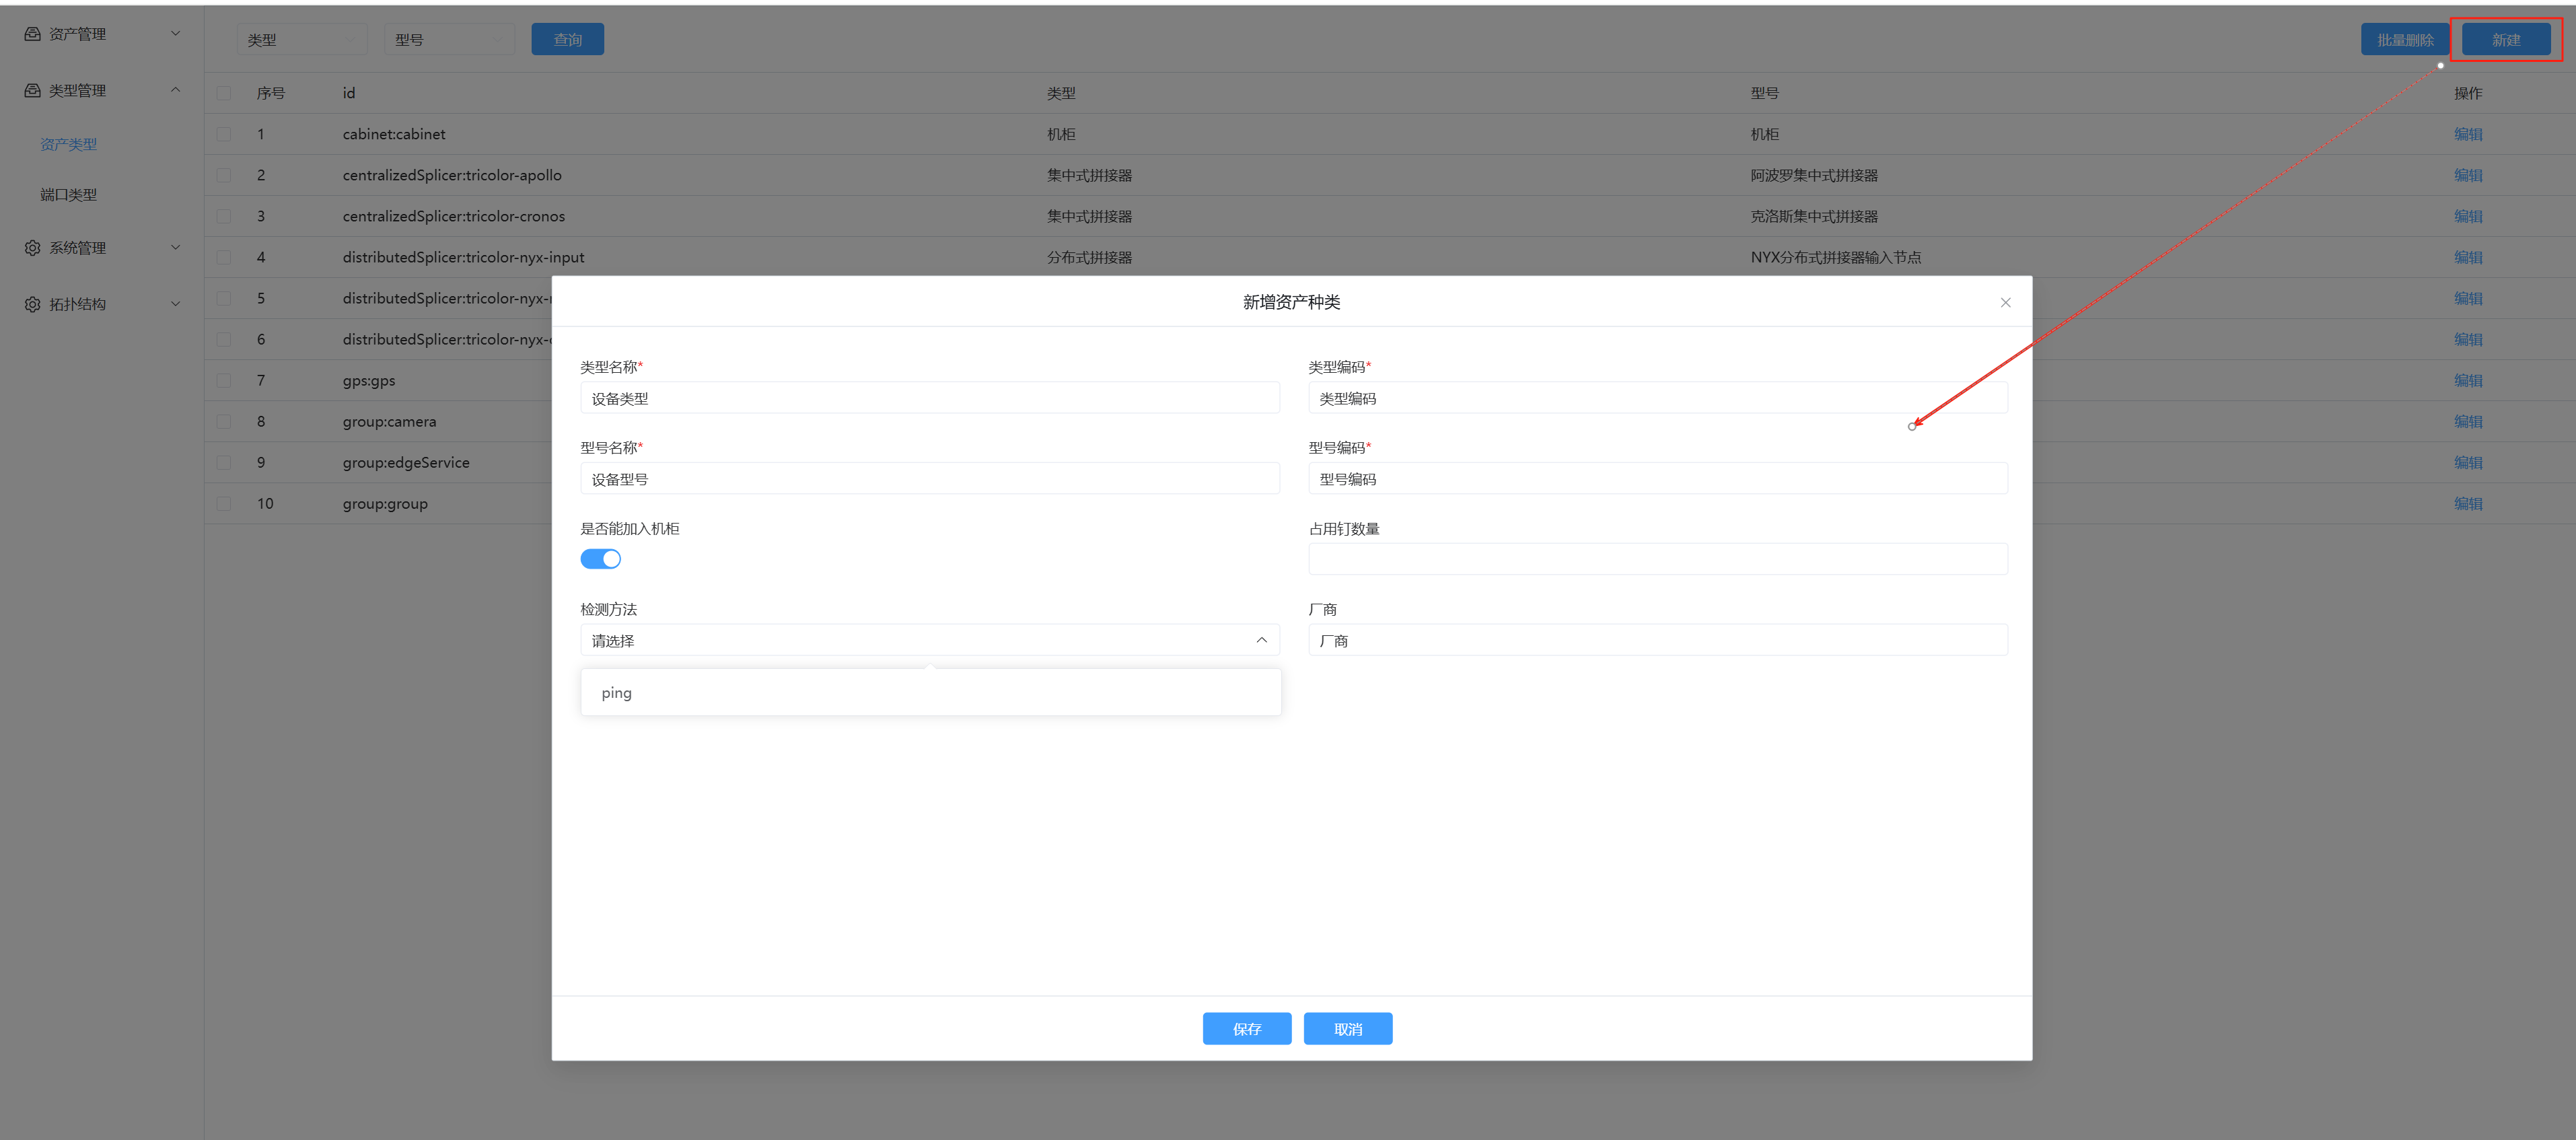Click the group:group id cell
The image size is (2576, 1140).
(x=385, y=504)
